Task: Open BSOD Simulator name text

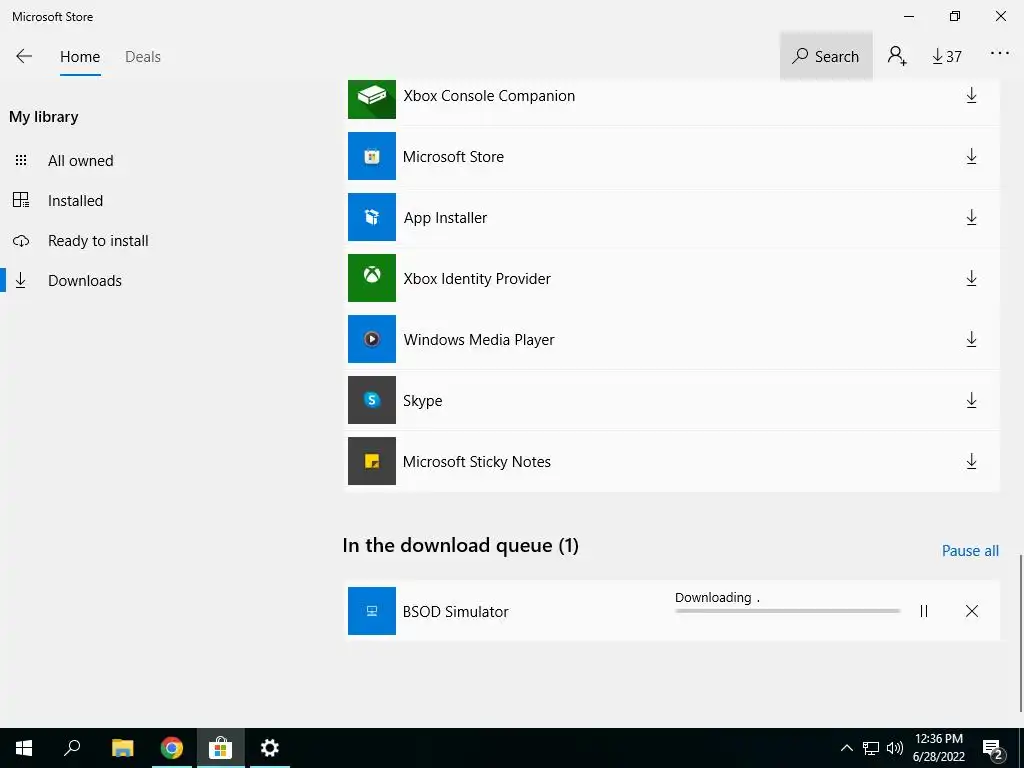Action: click(455, 612)
